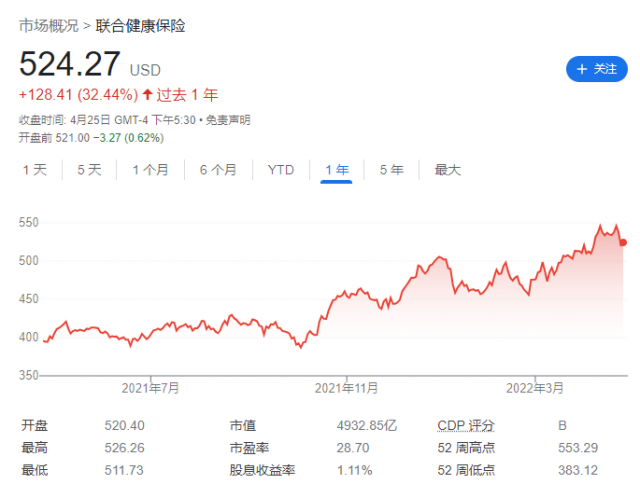This screenshot has width=640, height=484.
Task: Click the +128.41 (32.44%) yearly change
Action: [78, 95]
